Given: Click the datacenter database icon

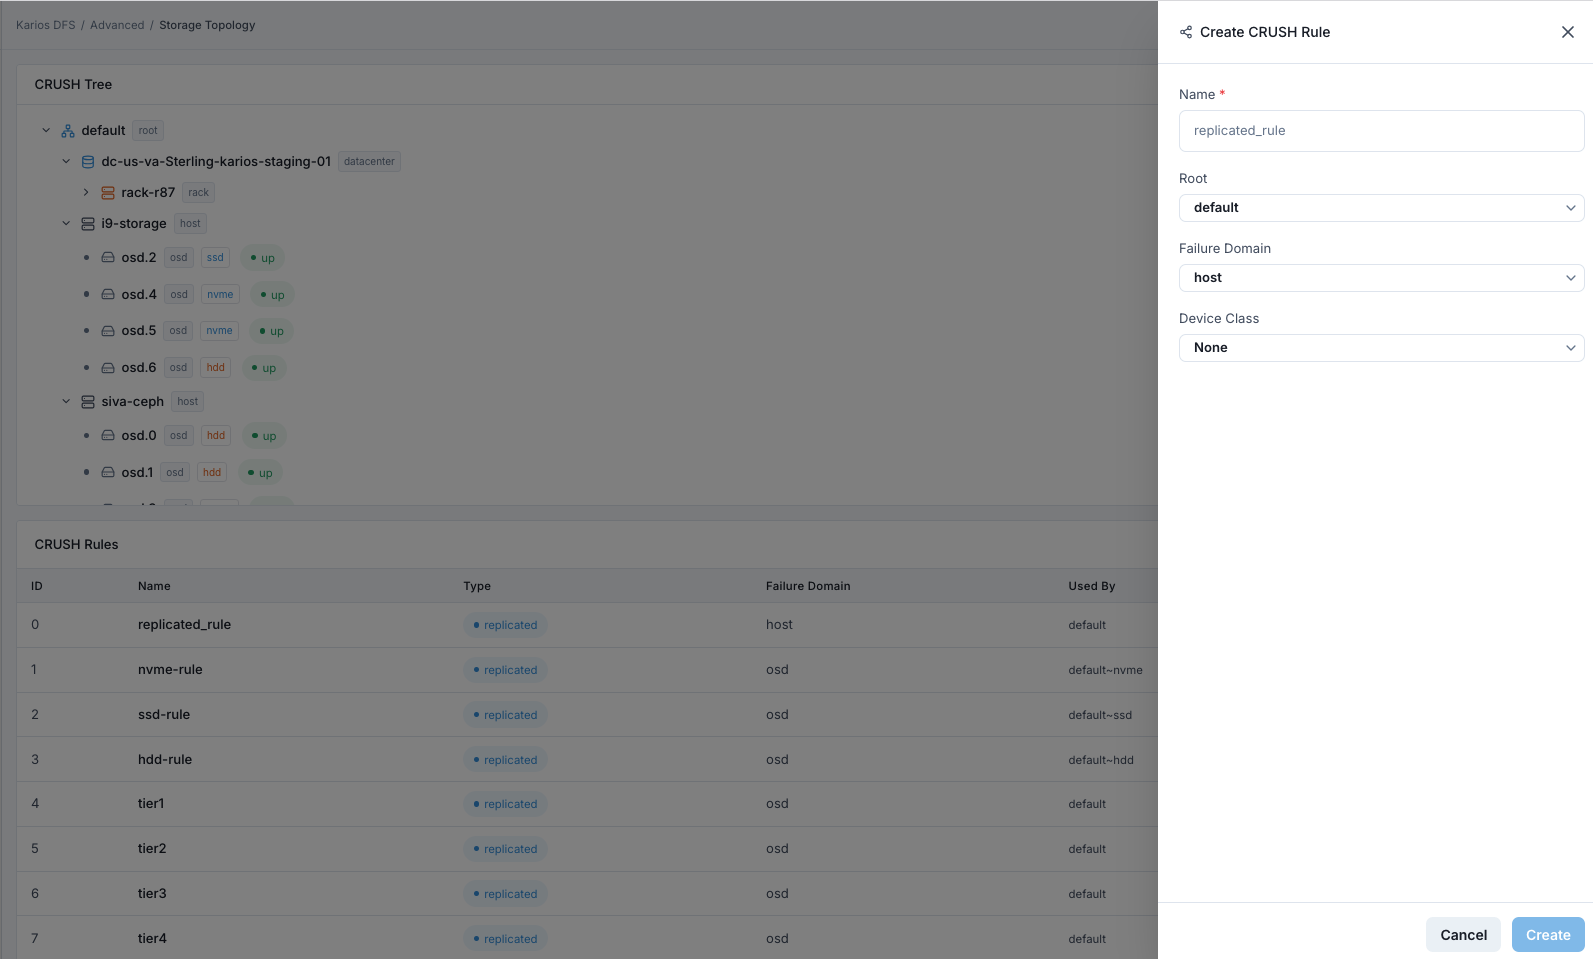Looking at the screenshot, I should [x=88, y=162].
